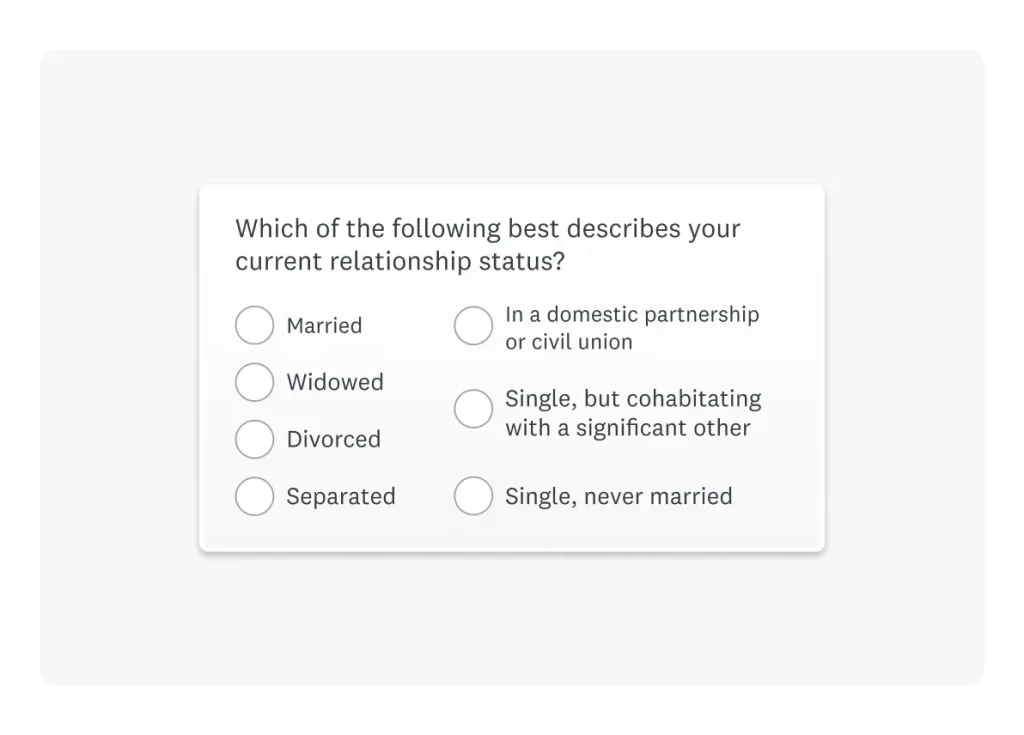
Task: Choose the single, never married option
Action: [474, 496]
